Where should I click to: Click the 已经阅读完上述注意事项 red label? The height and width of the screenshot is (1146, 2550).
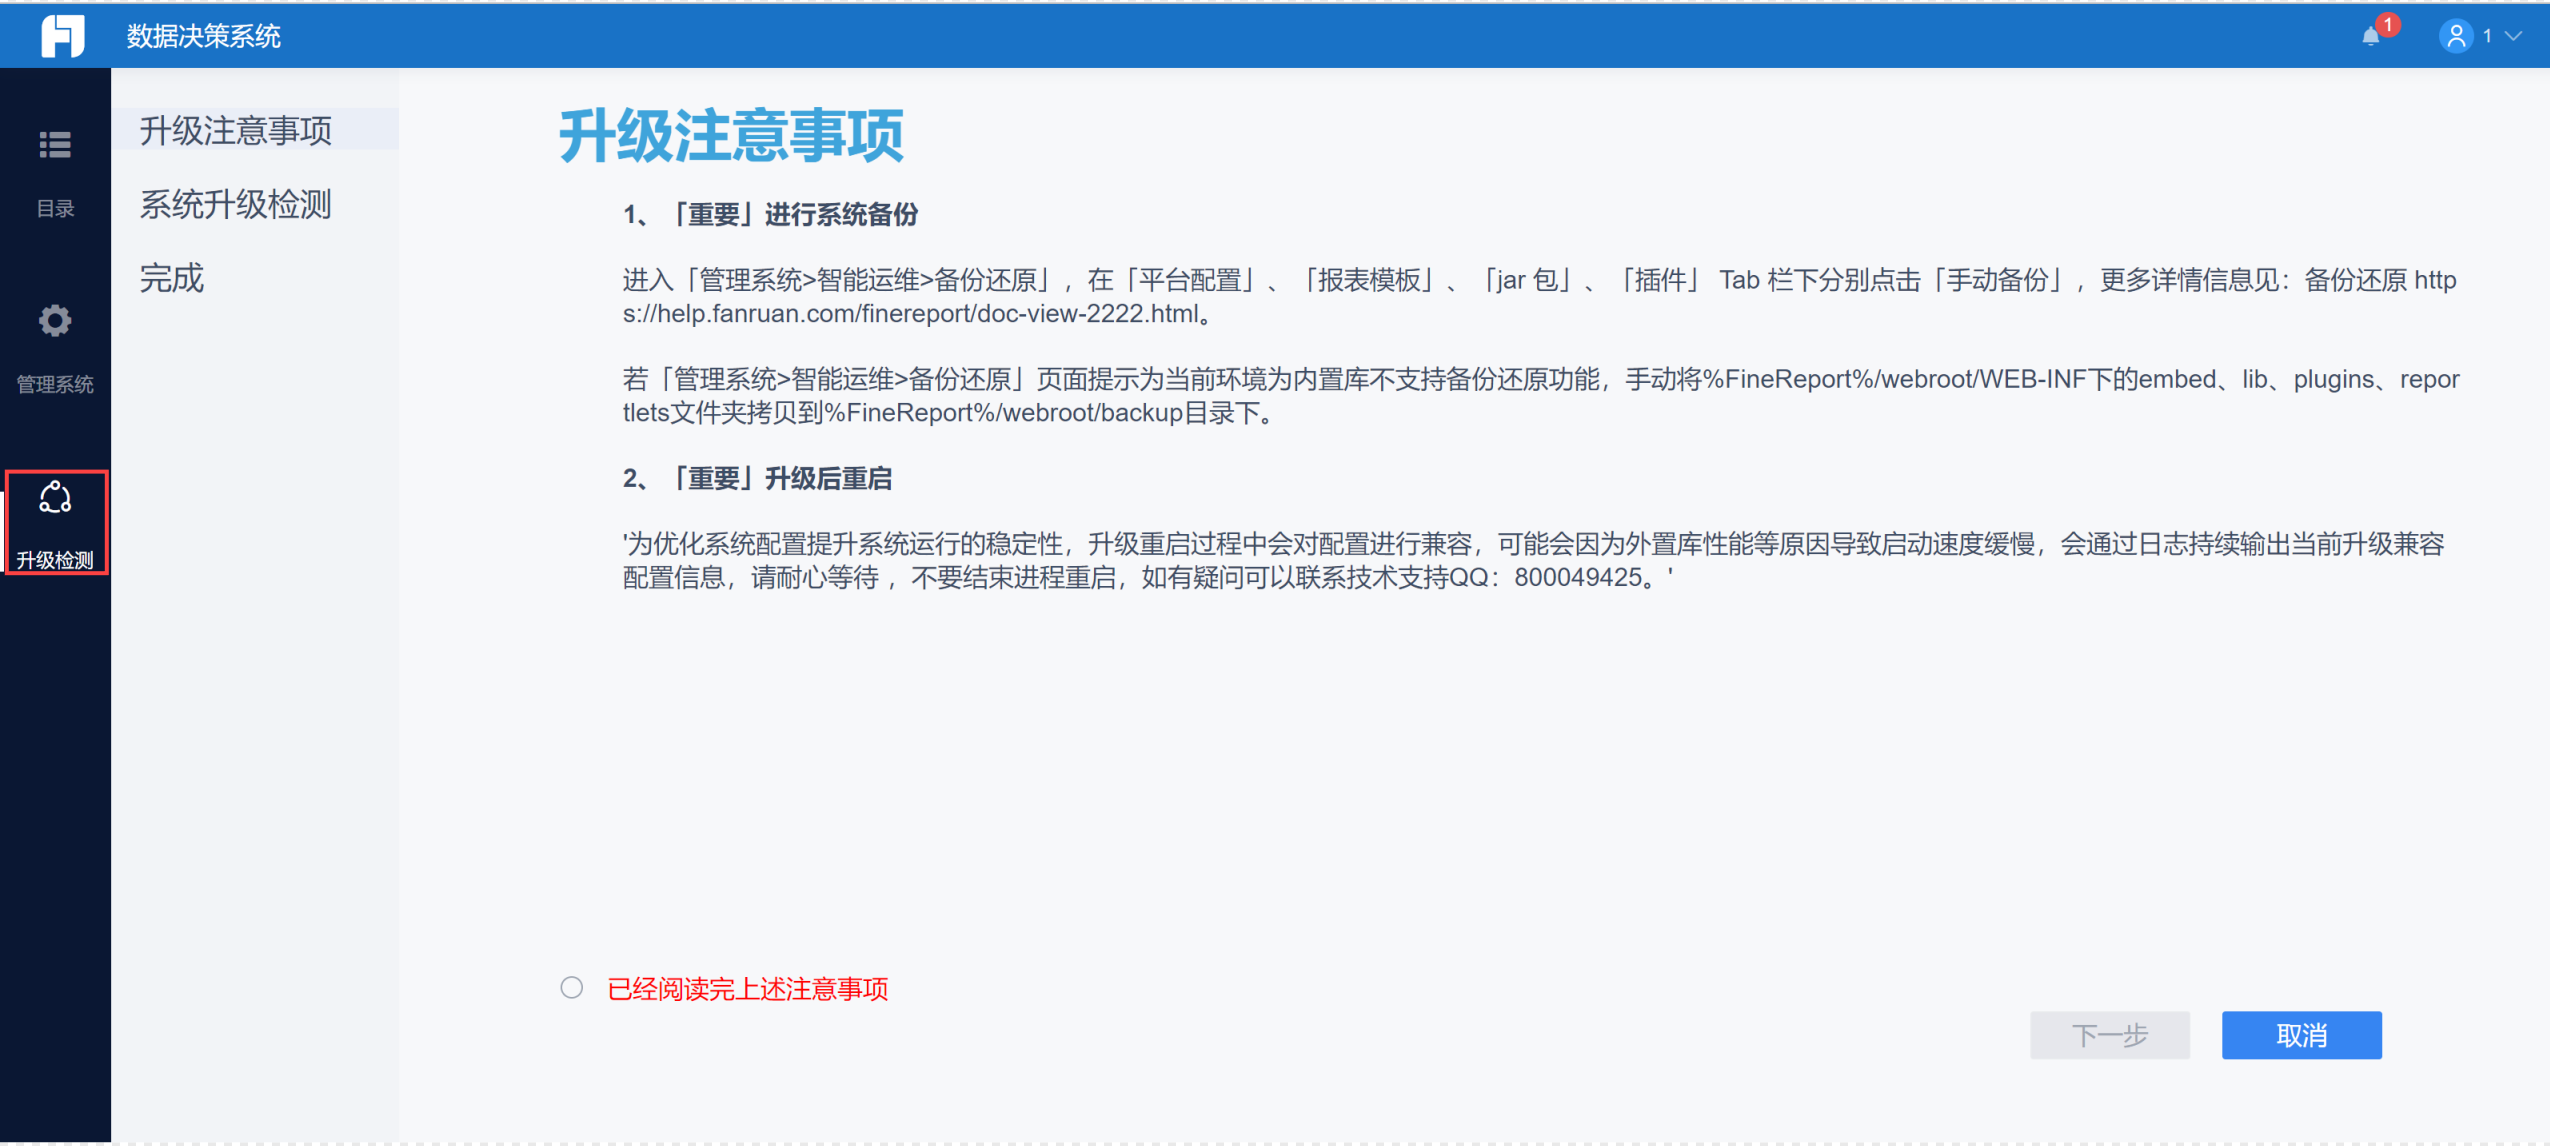(747, 989)
